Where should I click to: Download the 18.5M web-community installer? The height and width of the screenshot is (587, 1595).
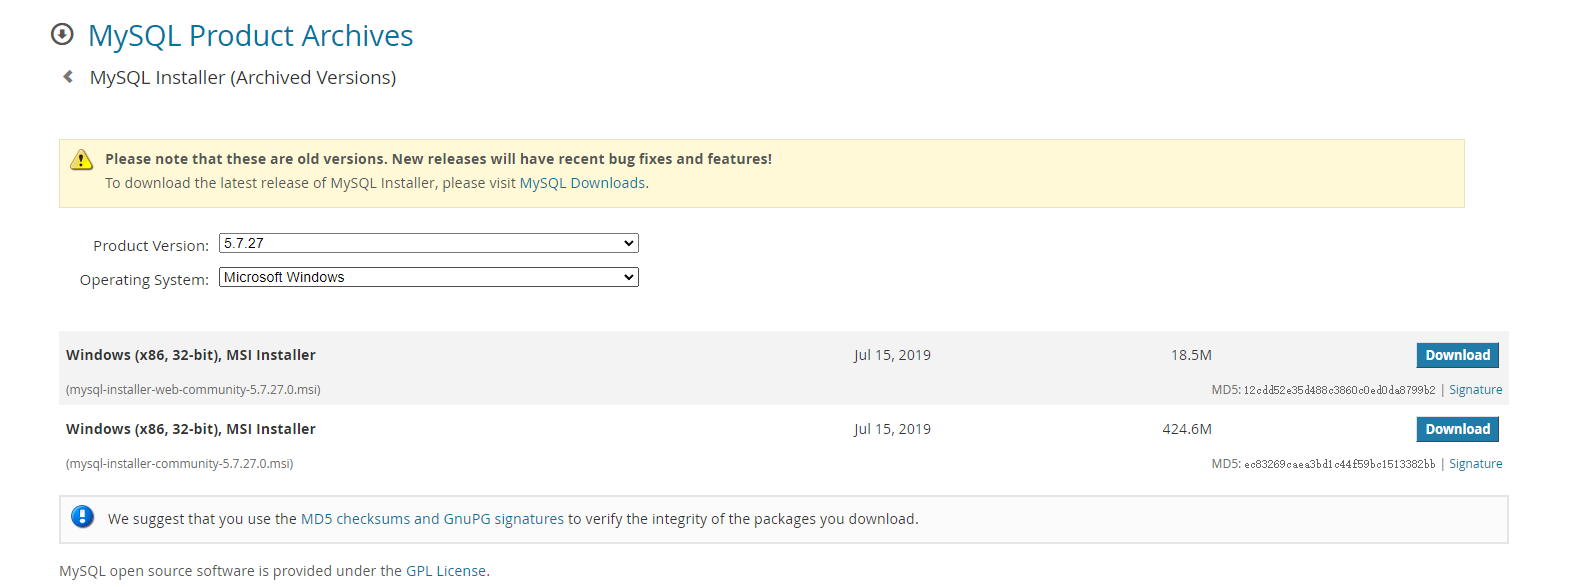[1457, 355]
